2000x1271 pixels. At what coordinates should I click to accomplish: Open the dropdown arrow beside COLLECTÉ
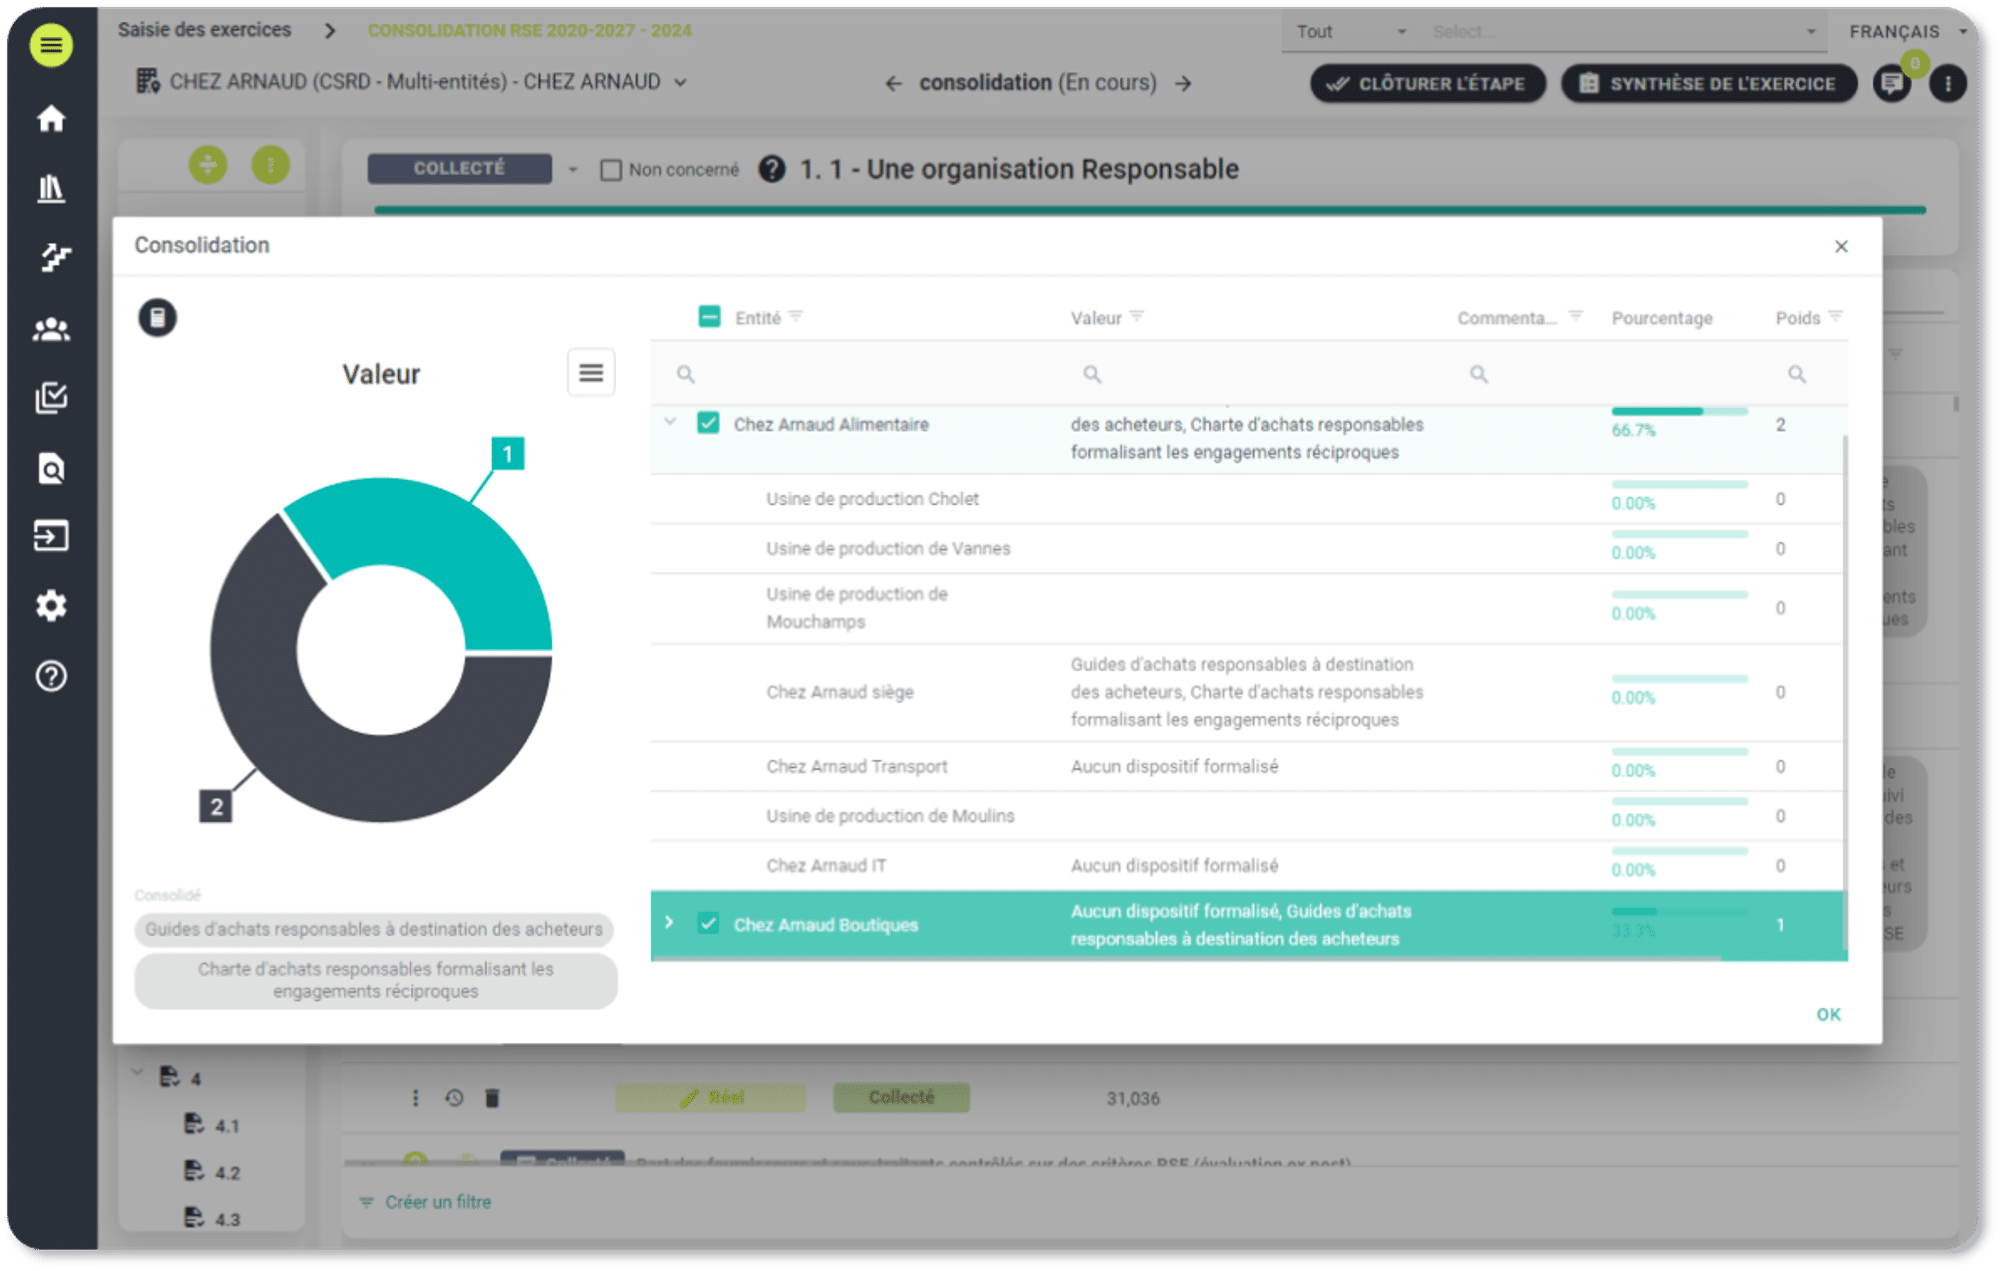click(573, 170)
